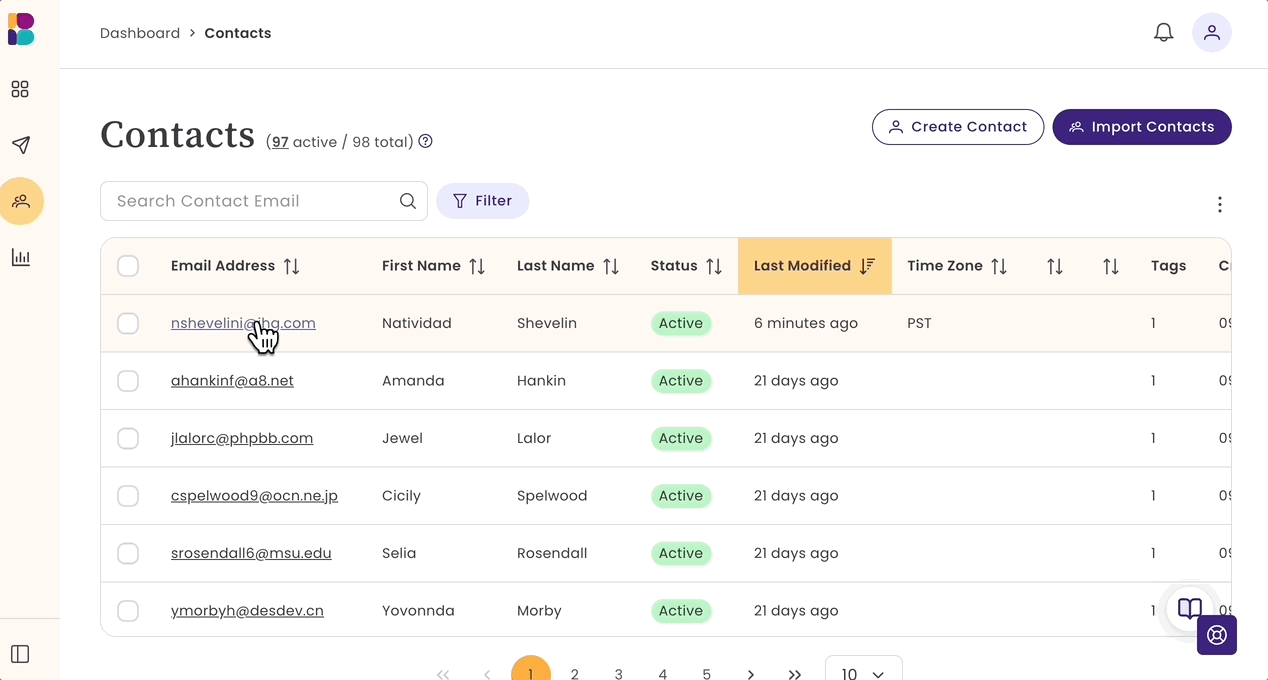The height and width of the screenshot is (680, 1268).
Task: Select the paper plane campaigns icon
Action: [20, 145]
